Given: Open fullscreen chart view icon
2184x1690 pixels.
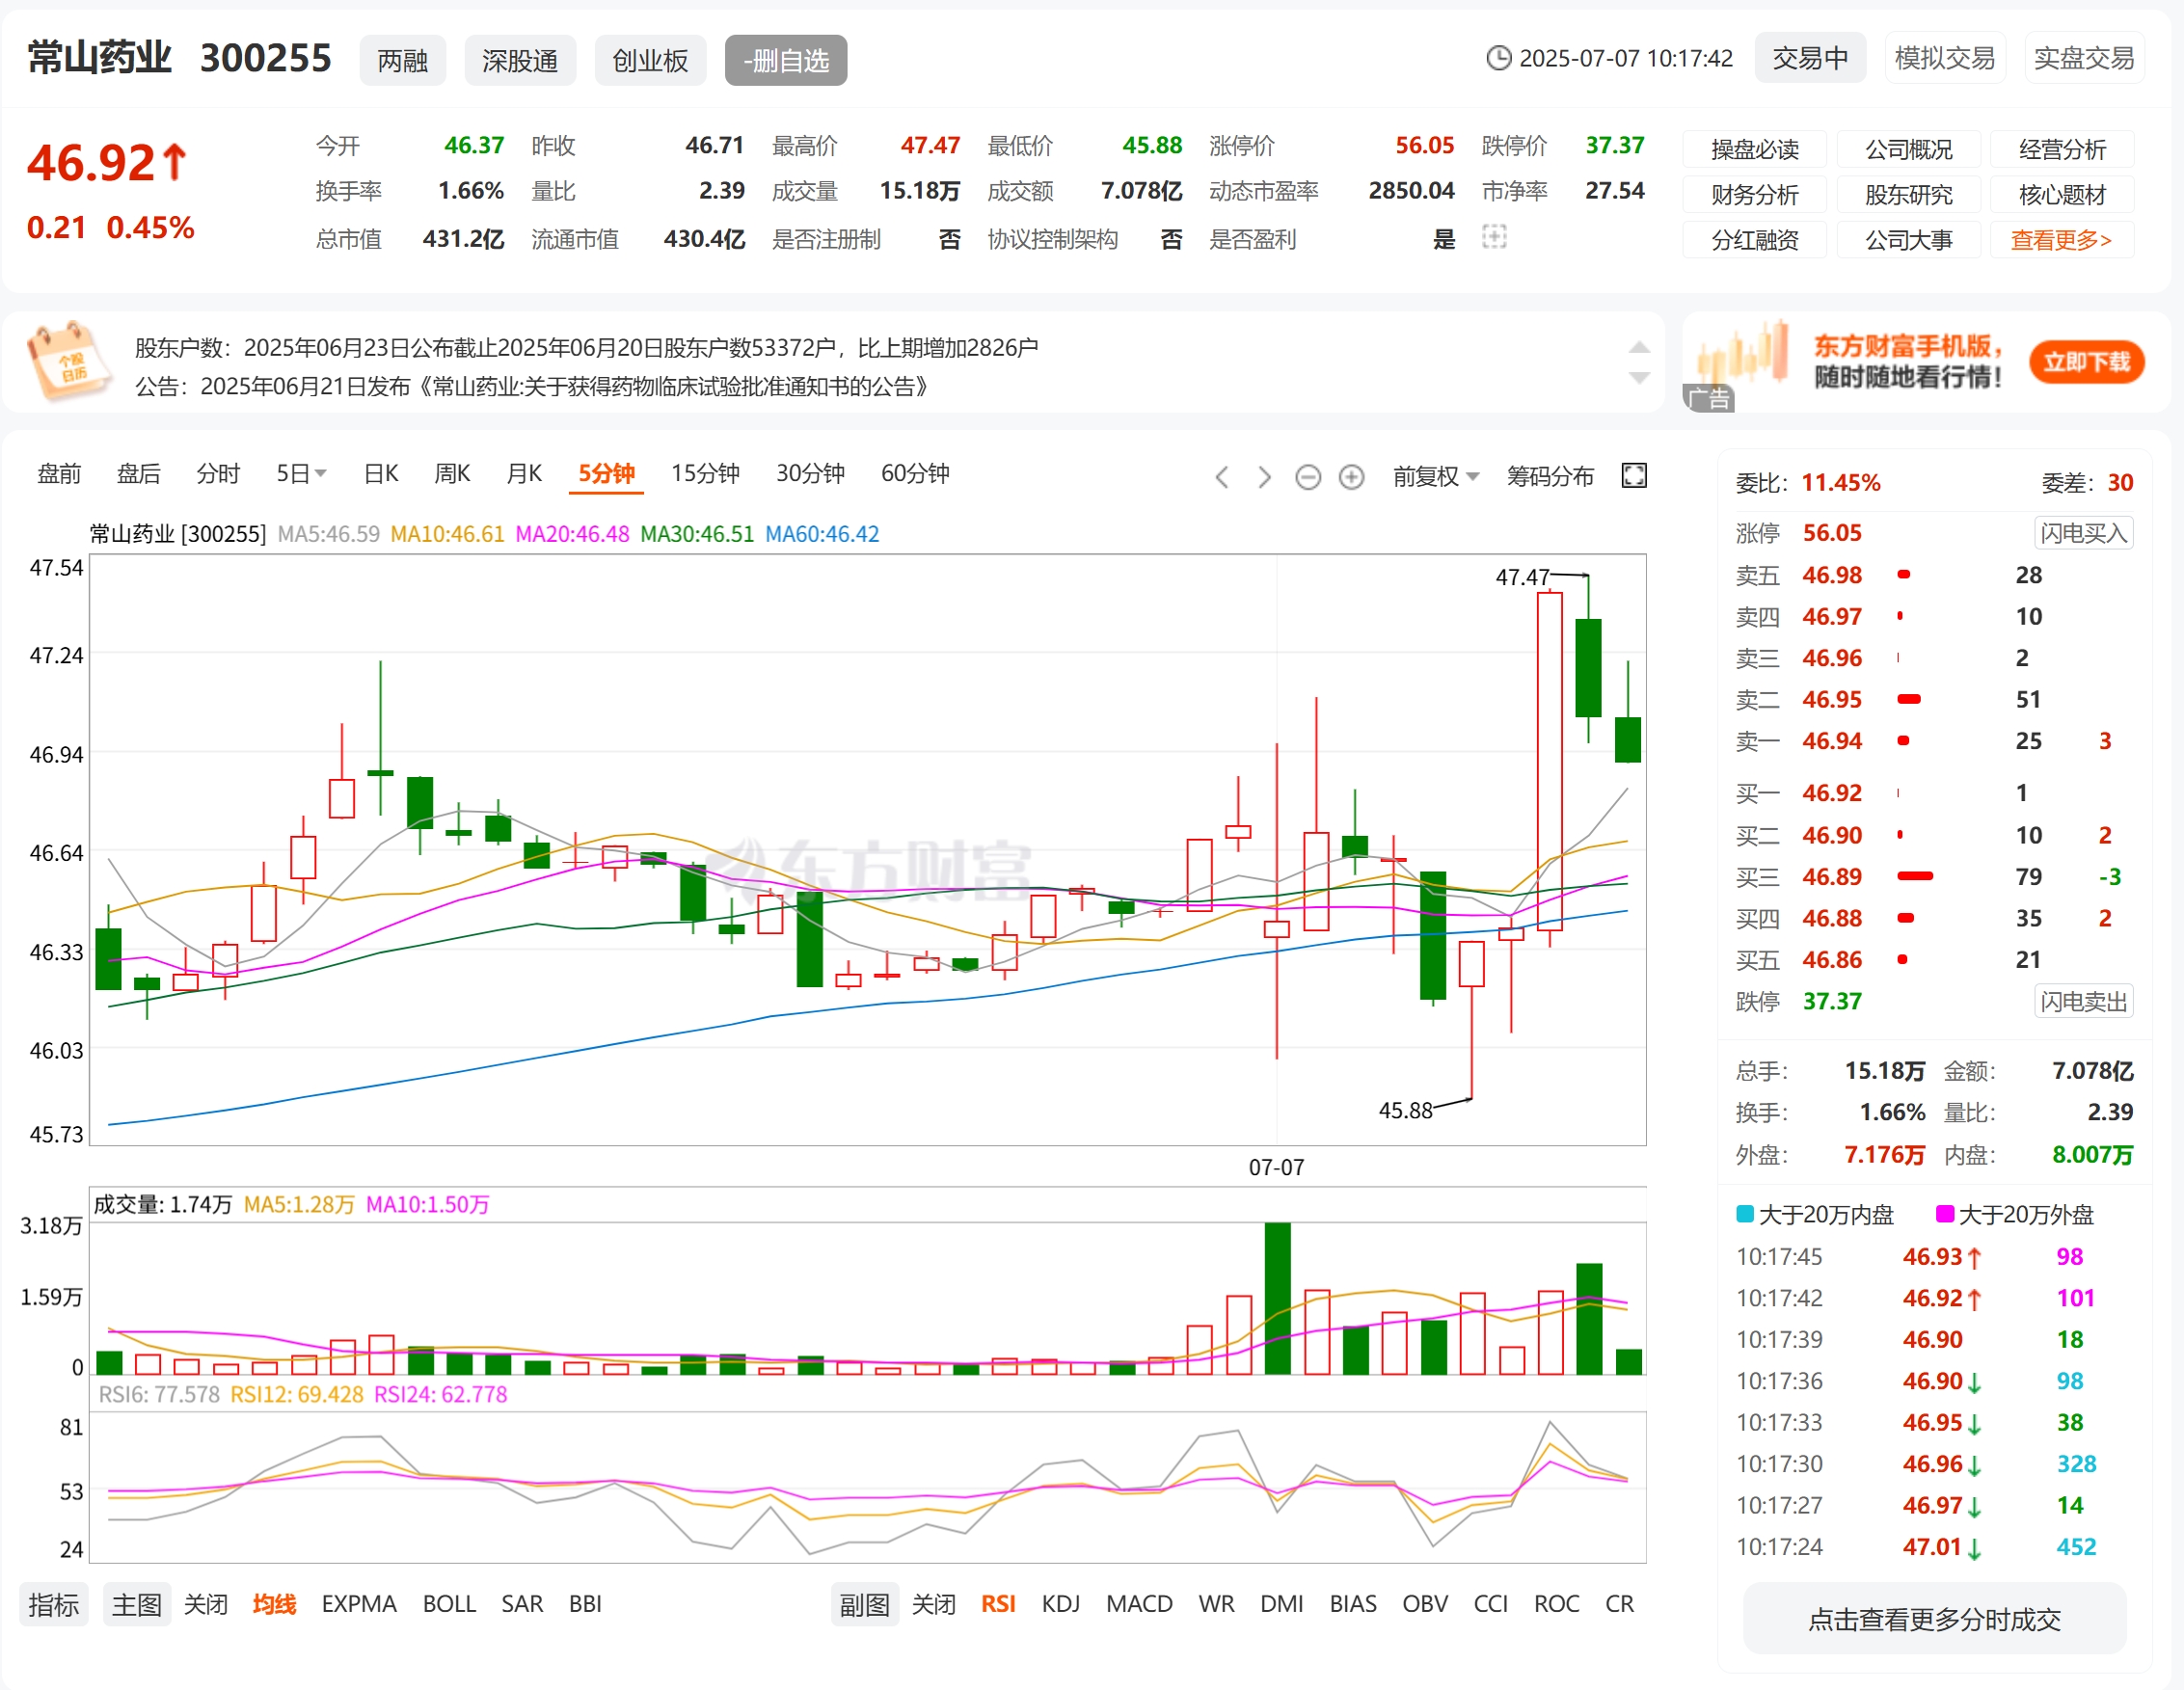Looking at the screenshot, I should [1634, 475].
